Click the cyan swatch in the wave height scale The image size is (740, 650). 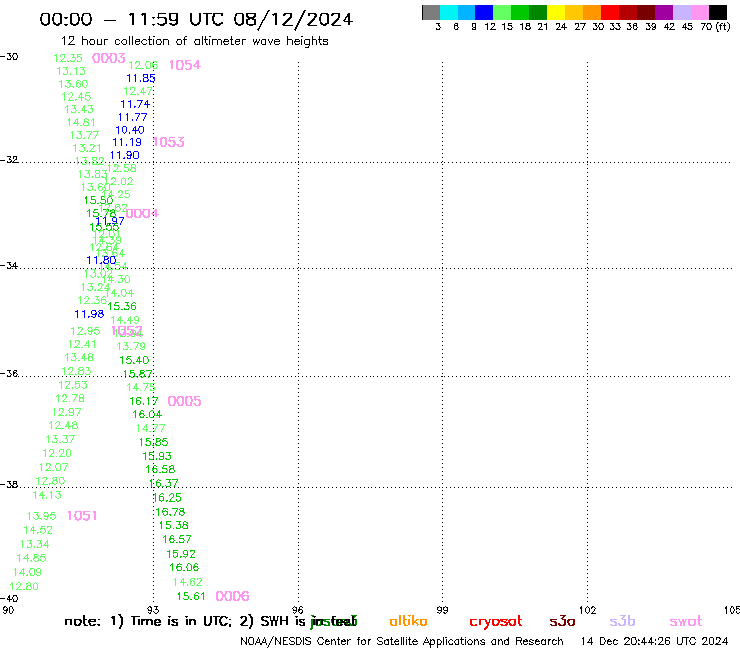point(449,12)
